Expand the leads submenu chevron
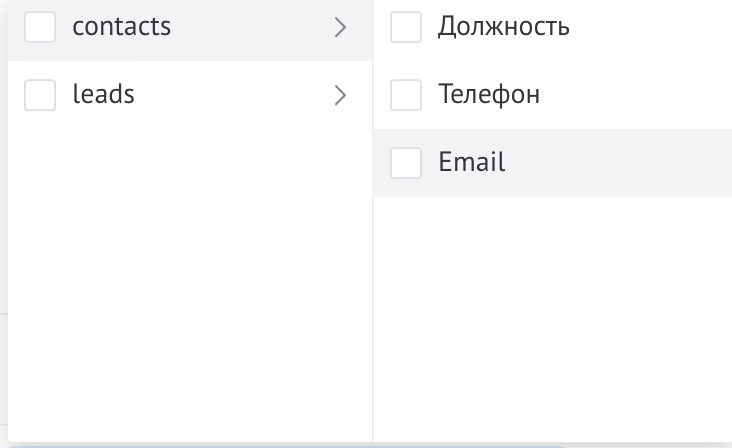732x448 pixels. coord(340,95)
